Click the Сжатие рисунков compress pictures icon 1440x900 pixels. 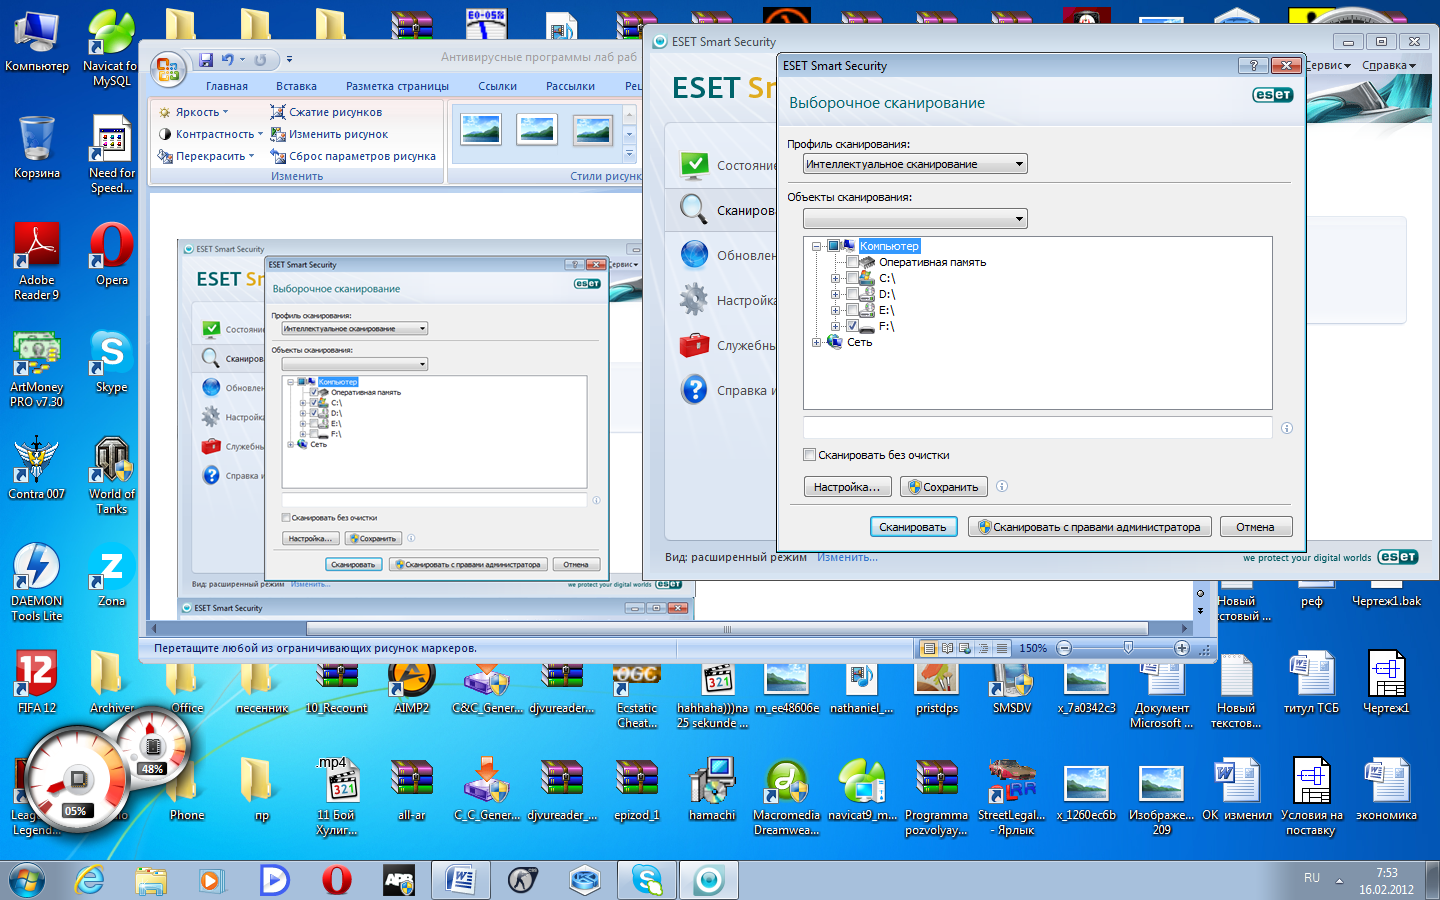tap(278, 112)
